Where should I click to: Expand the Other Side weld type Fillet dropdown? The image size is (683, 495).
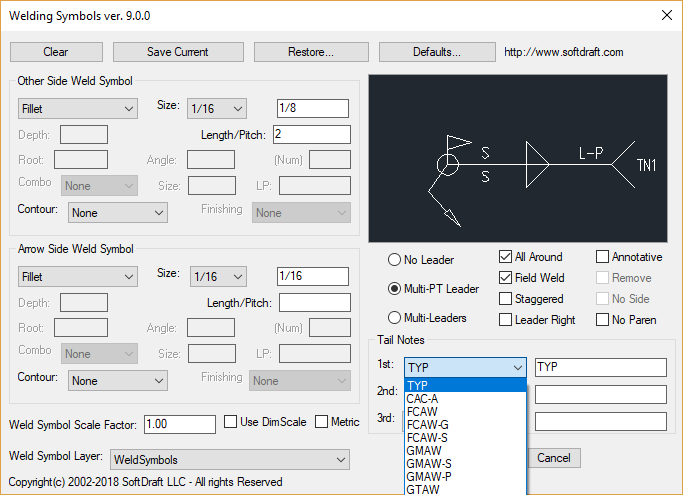coord(77,108)
